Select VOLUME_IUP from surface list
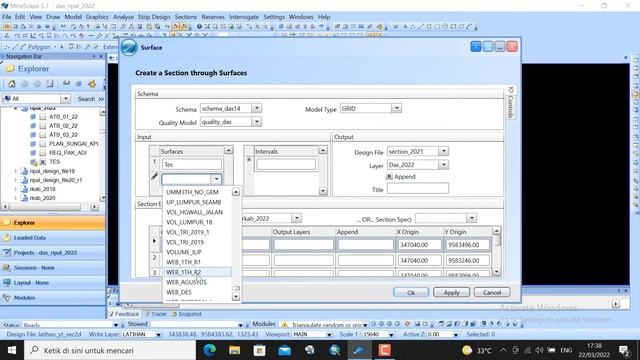The width and height of the screenshot is (640, 360). click(x=198, y=252)
